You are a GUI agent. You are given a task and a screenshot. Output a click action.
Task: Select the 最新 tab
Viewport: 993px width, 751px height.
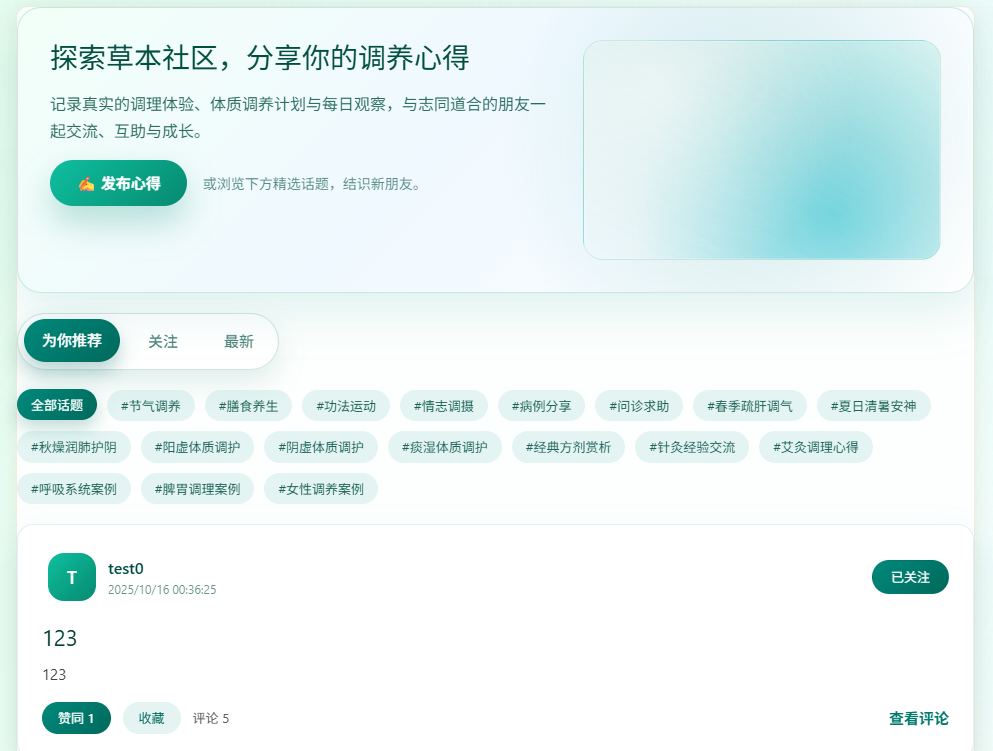(239, 342)
